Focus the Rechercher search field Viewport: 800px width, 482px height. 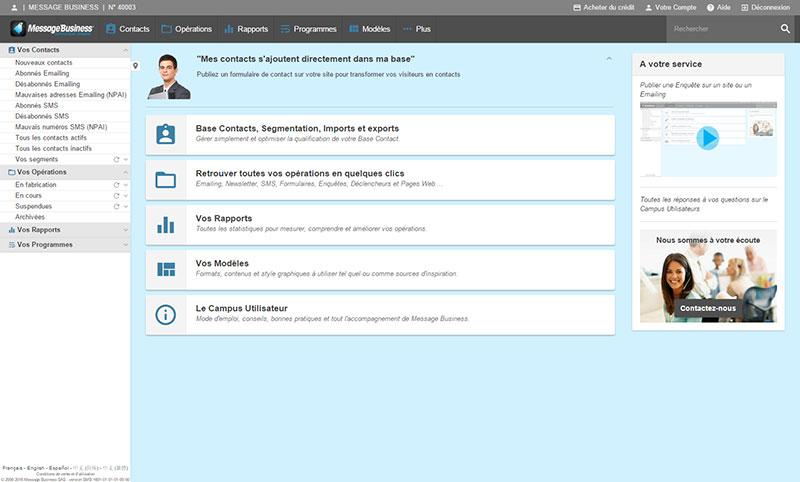pos(722,29)
